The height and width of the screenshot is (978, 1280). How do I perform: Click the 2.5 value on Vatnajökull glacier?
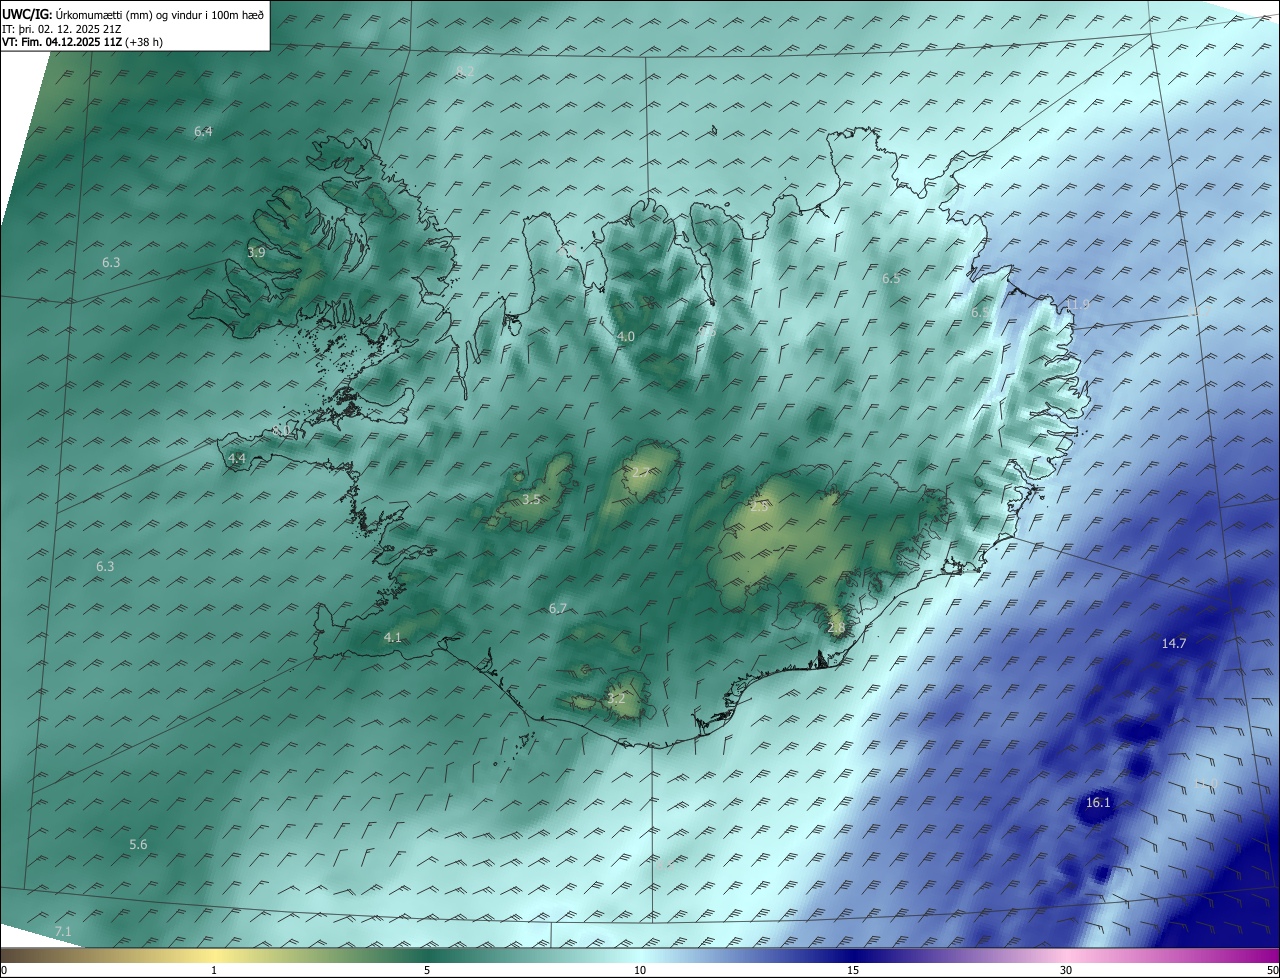759,507
